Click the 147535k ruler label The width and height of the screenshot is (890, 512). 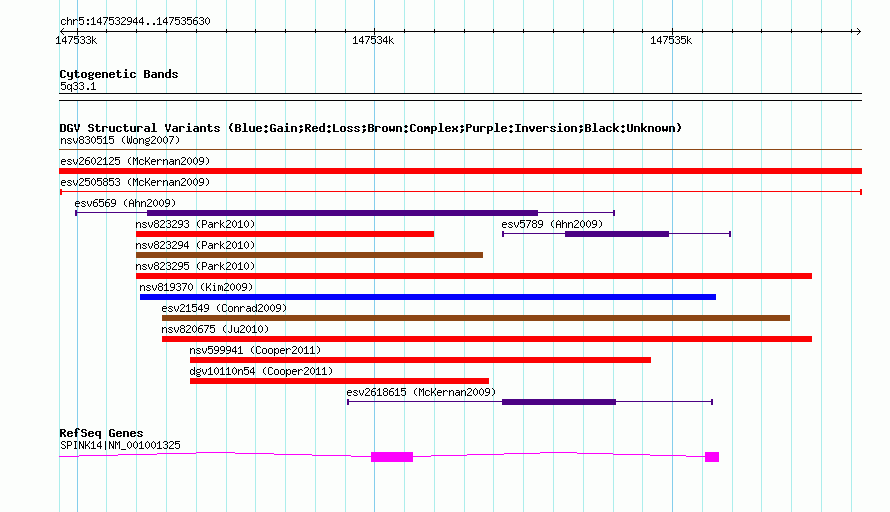coord(671,40)
